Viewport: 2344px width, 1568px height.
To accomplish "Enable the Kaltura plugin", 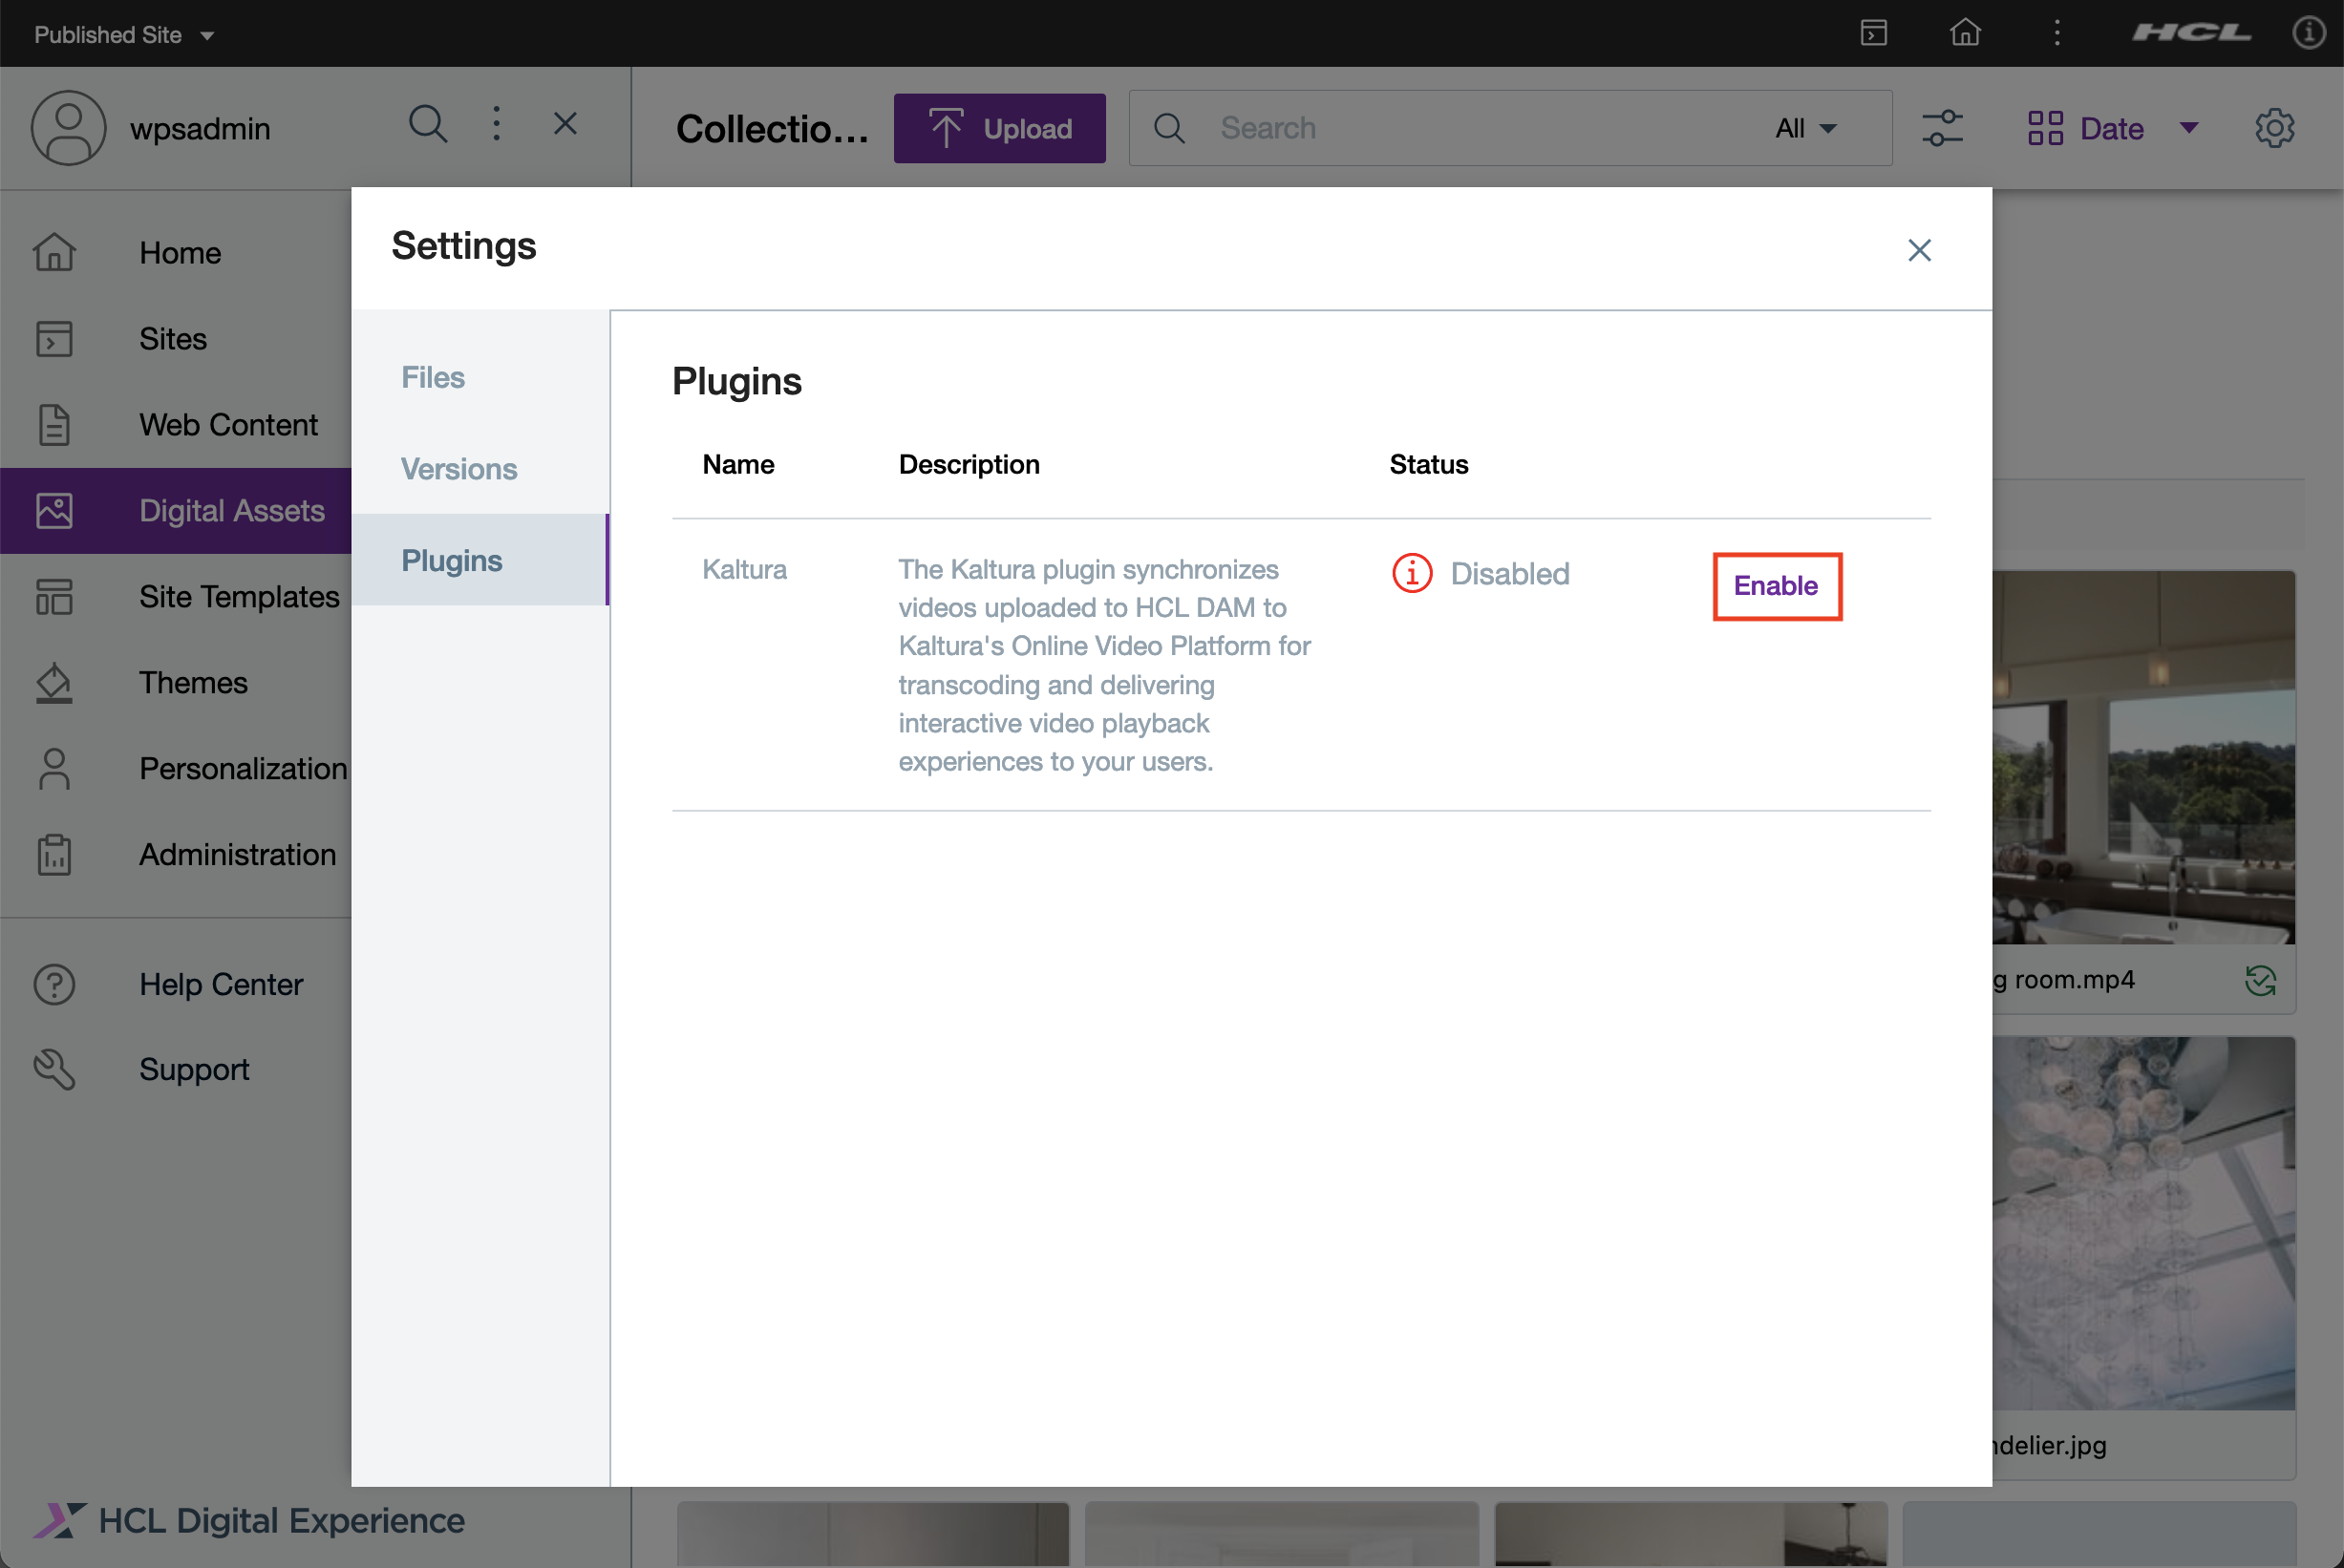I will click(x=1775, y=586).
